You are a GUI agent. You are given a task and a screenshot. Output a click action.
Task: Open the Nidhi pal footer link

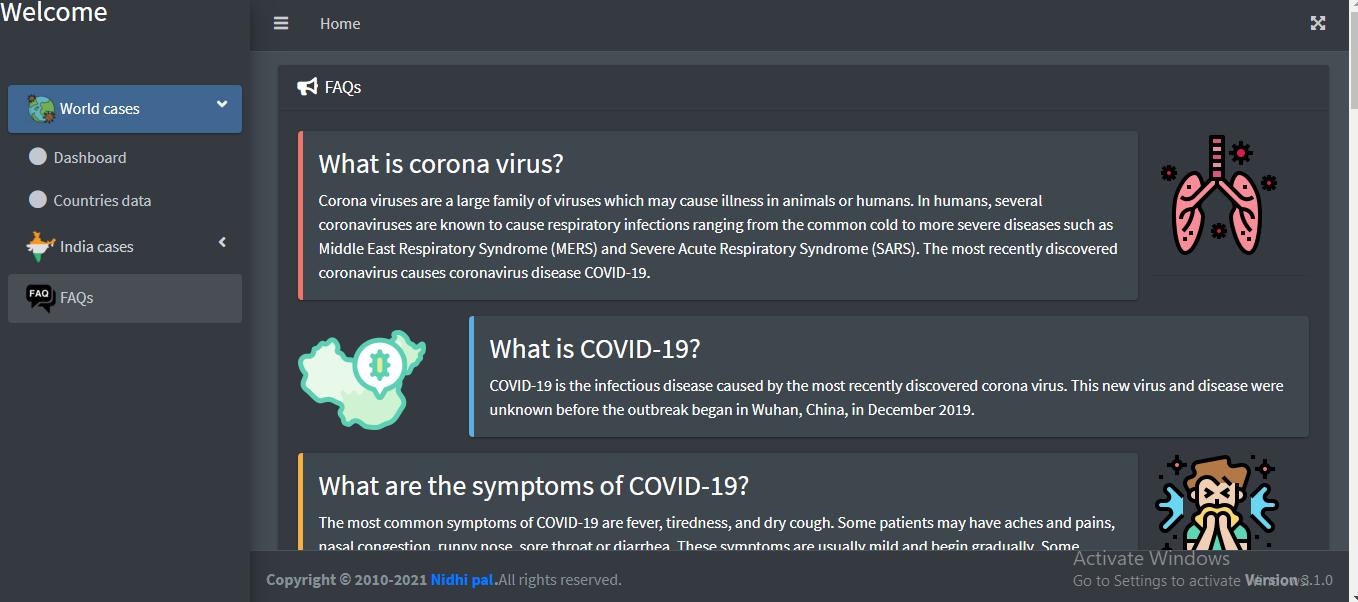click(x=462, y=580)
